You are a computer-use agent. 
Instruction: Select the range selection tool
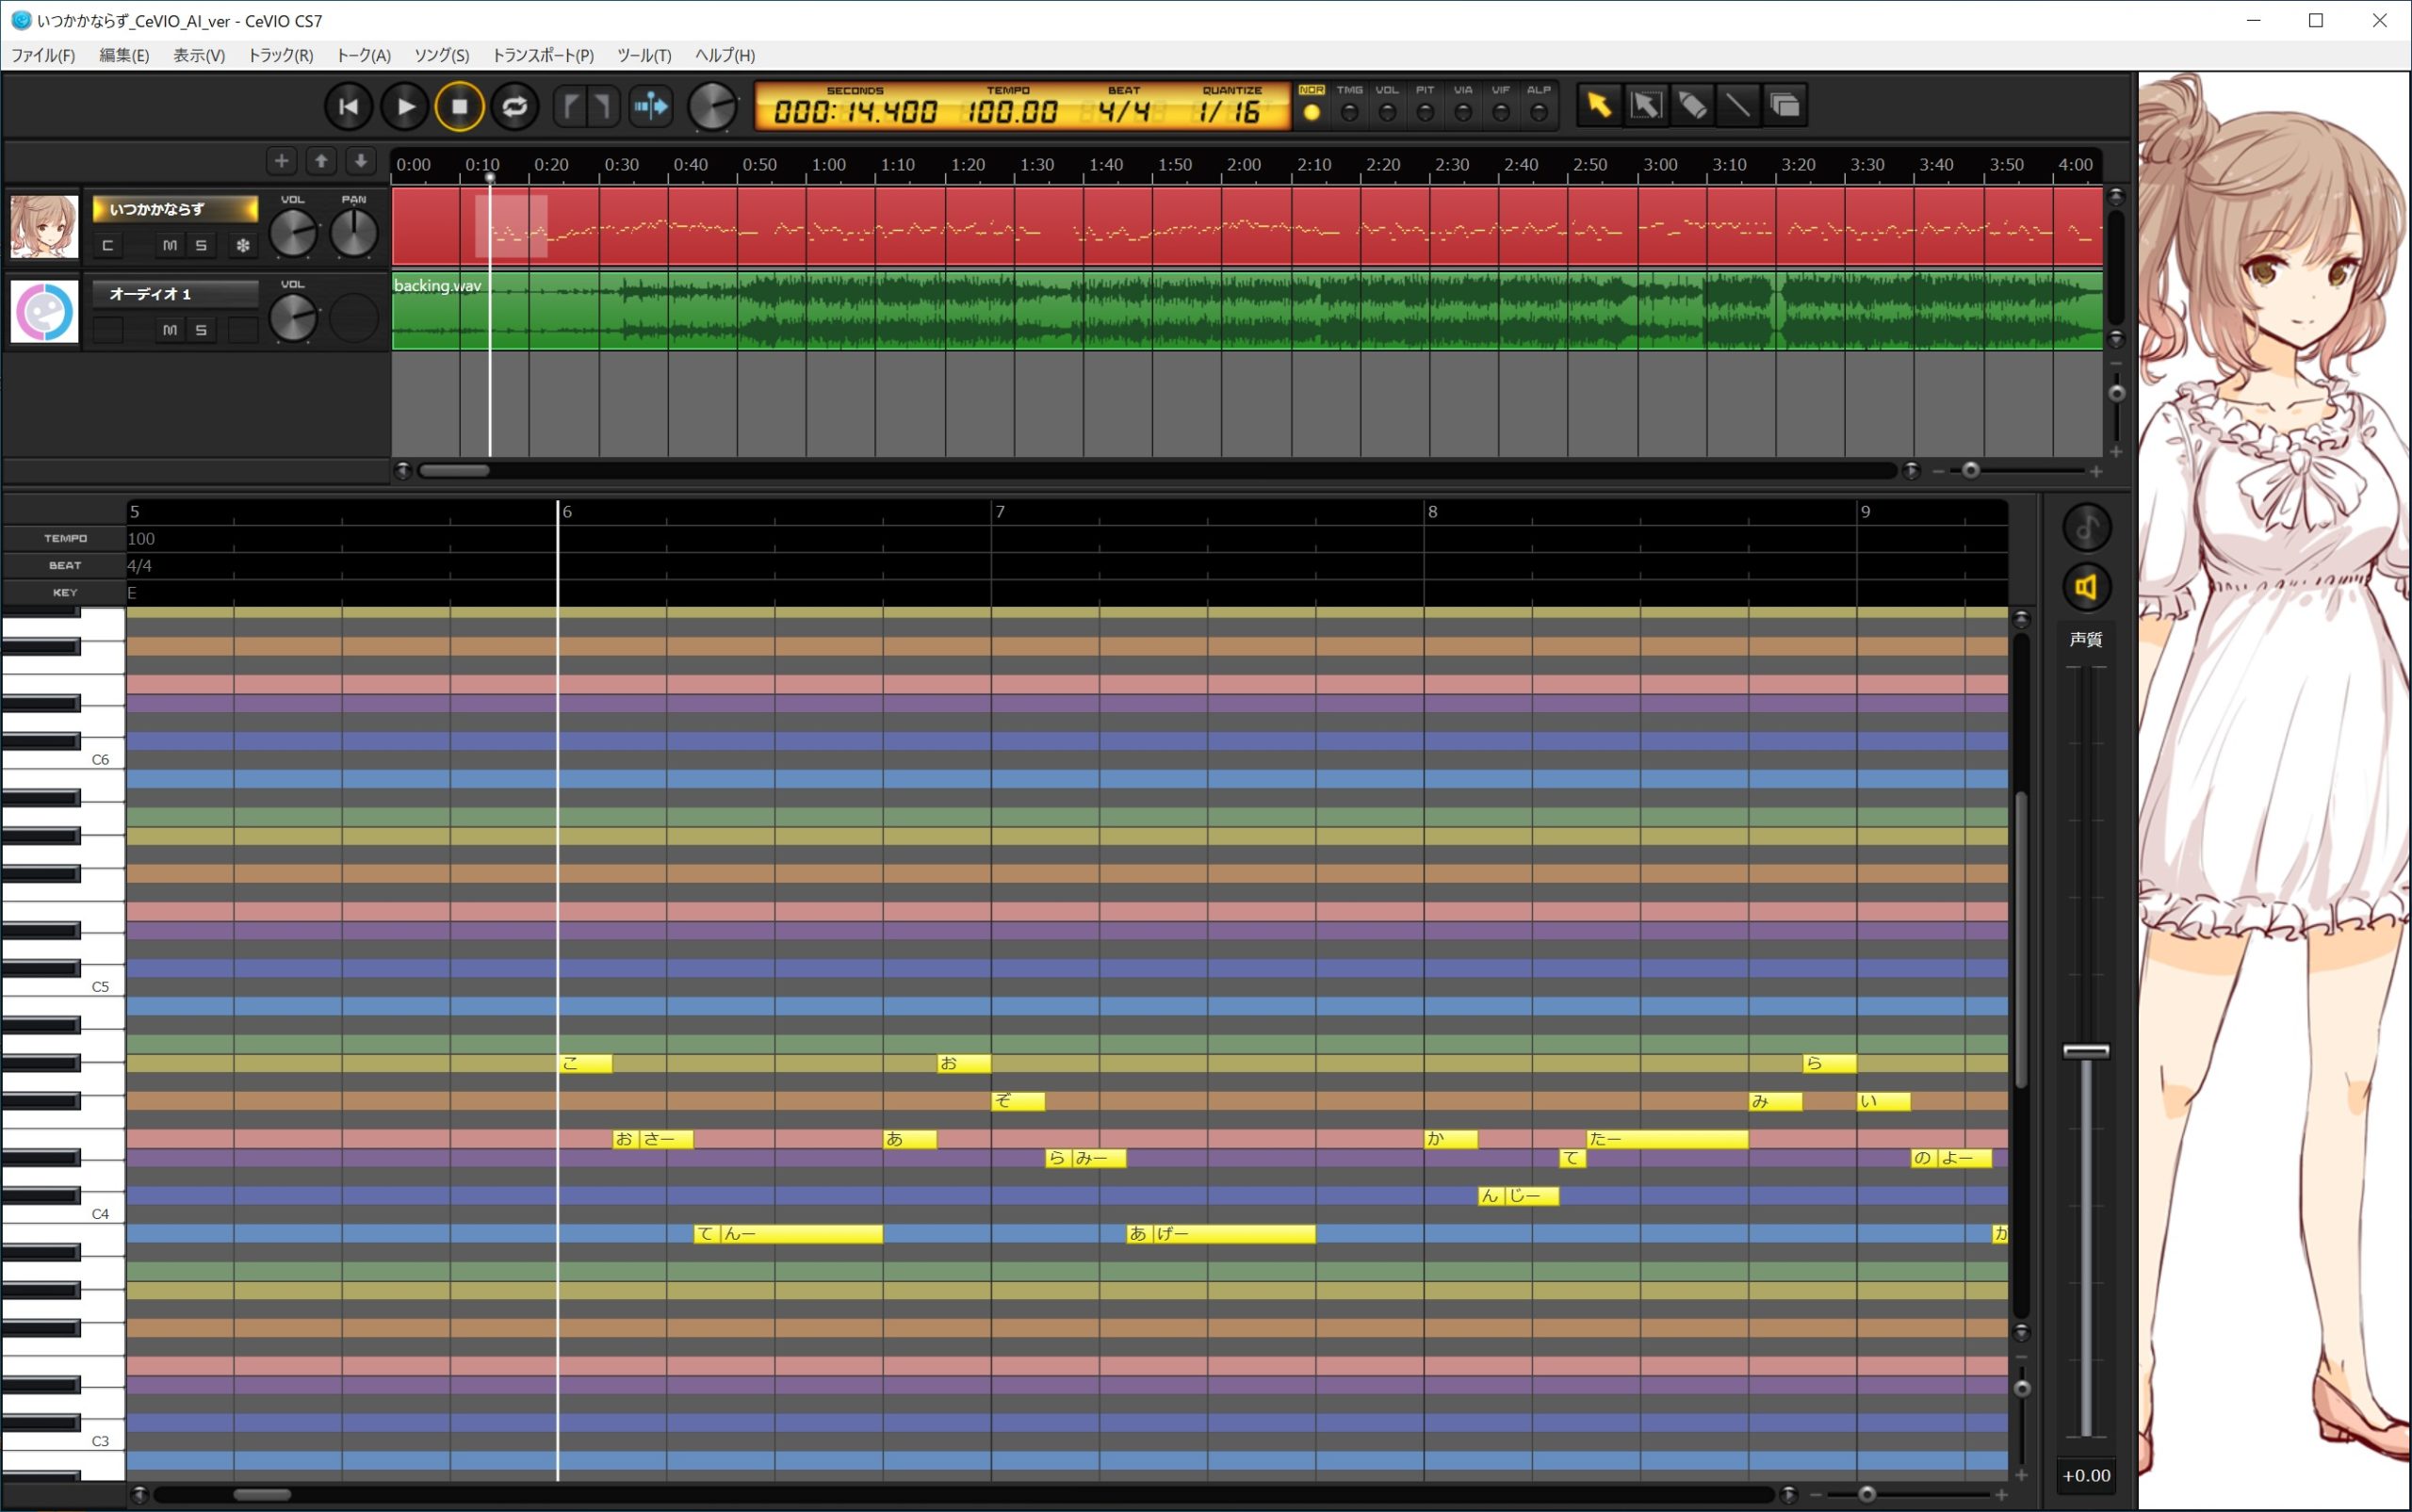[1646, 105]
